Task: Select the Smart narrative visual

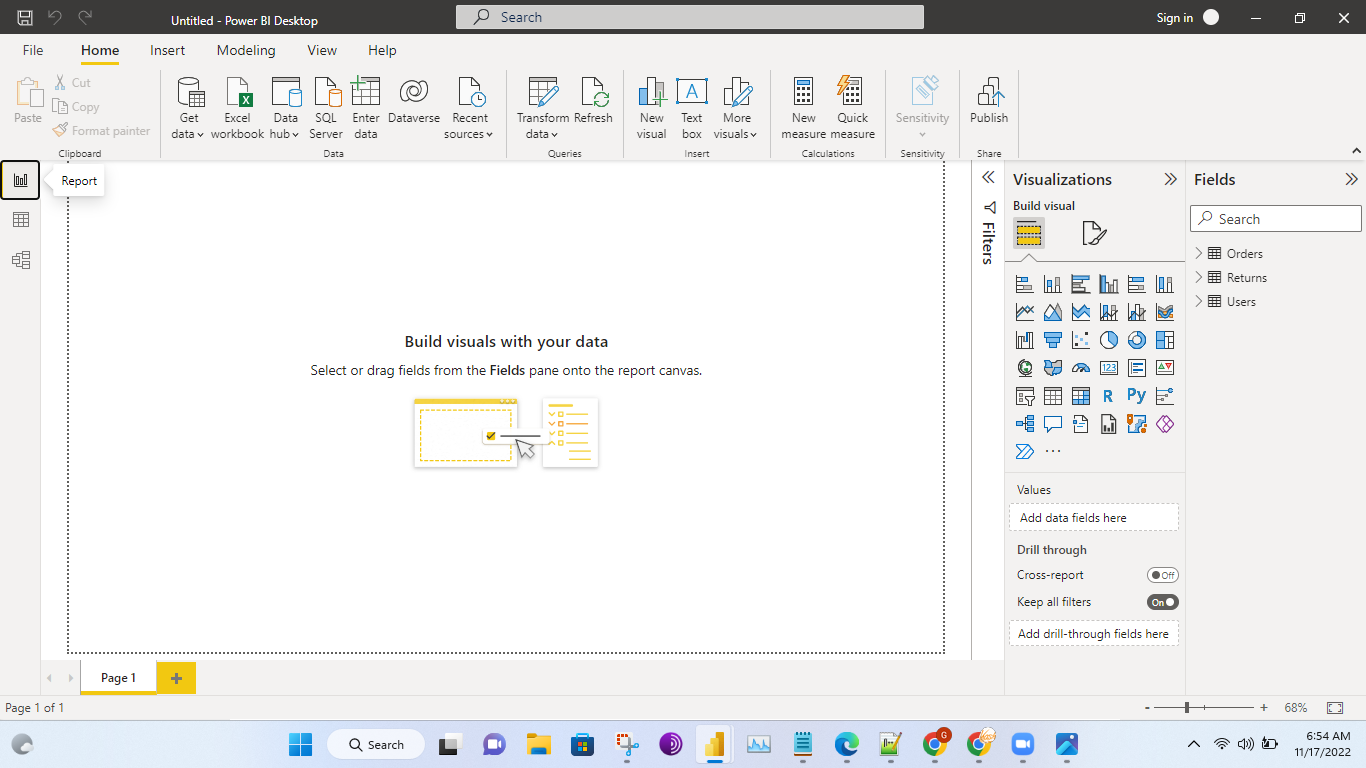Action: (1080, 424)
